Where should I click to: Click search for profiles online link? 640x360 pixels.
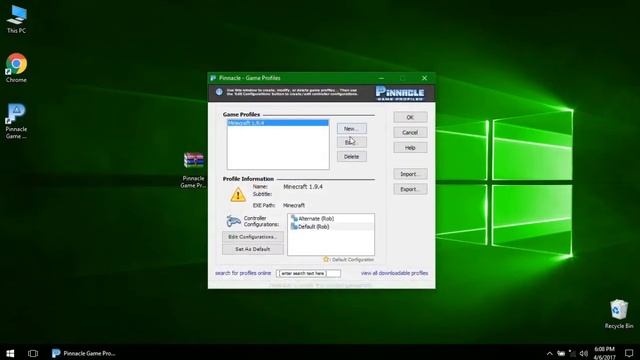click(243, 273)
